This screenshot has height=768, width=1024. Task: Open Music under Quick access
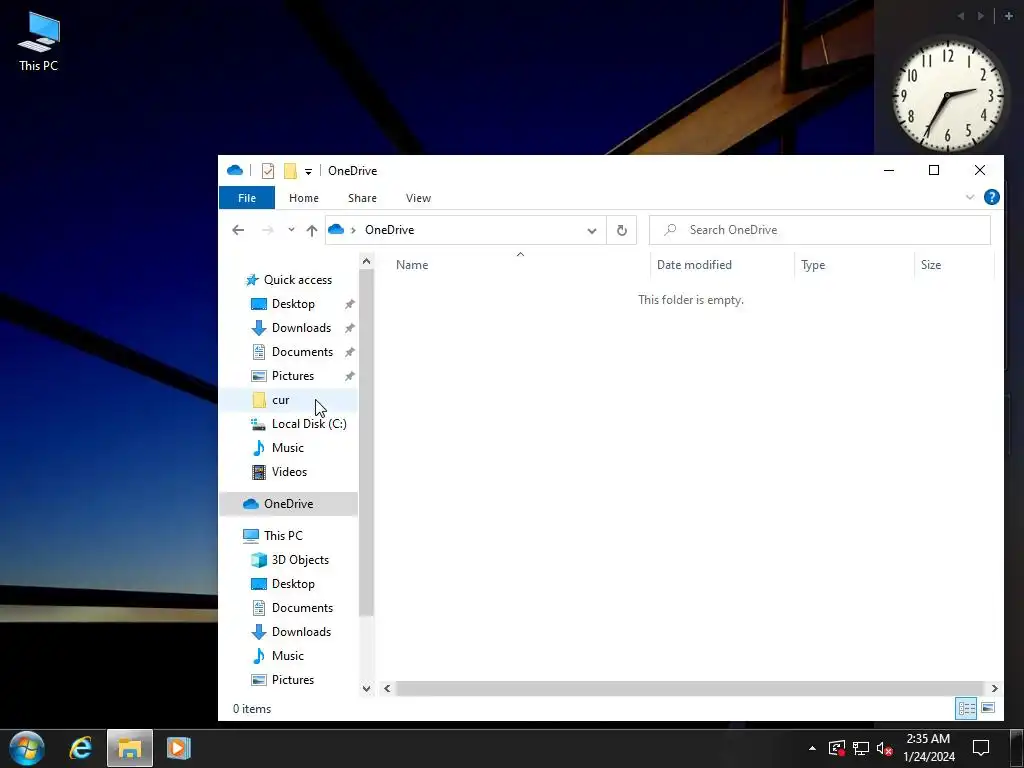coord(287,448)
